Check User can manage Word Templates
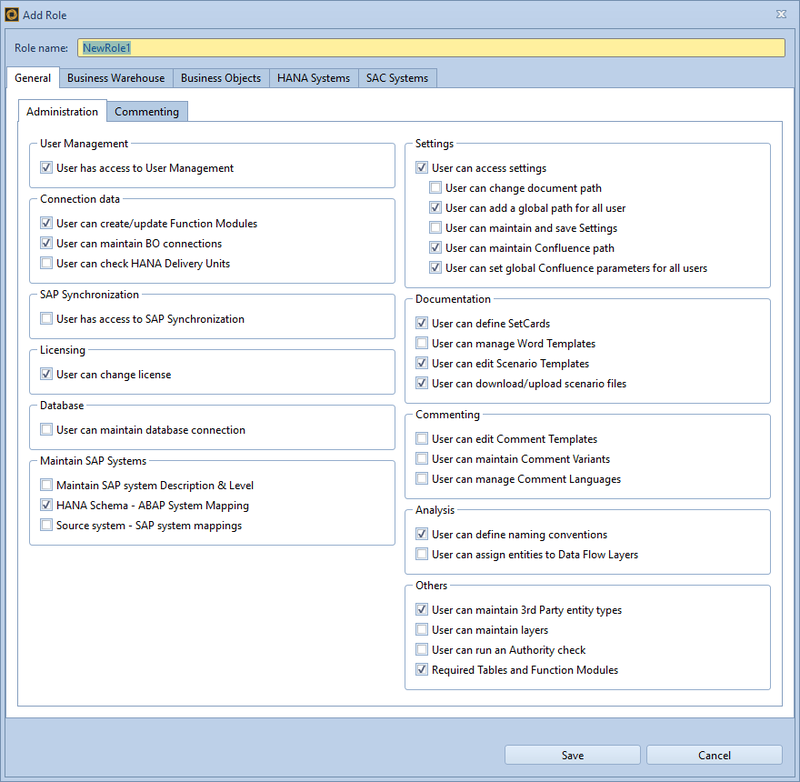 (x=422, y=343)
